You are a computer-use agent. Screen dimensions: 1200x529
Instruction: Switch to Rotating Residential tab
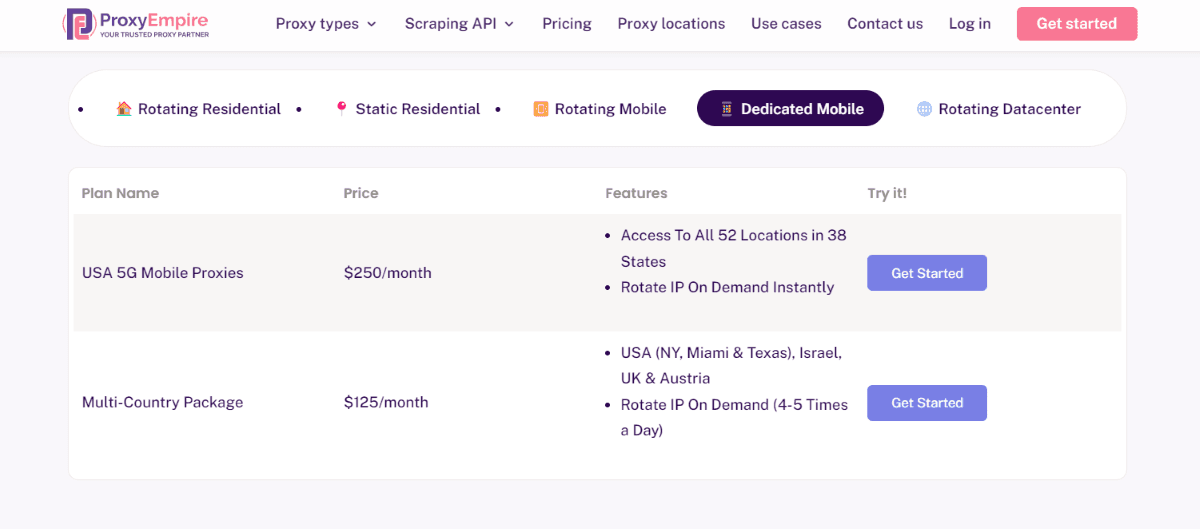[x=198, y=109]
